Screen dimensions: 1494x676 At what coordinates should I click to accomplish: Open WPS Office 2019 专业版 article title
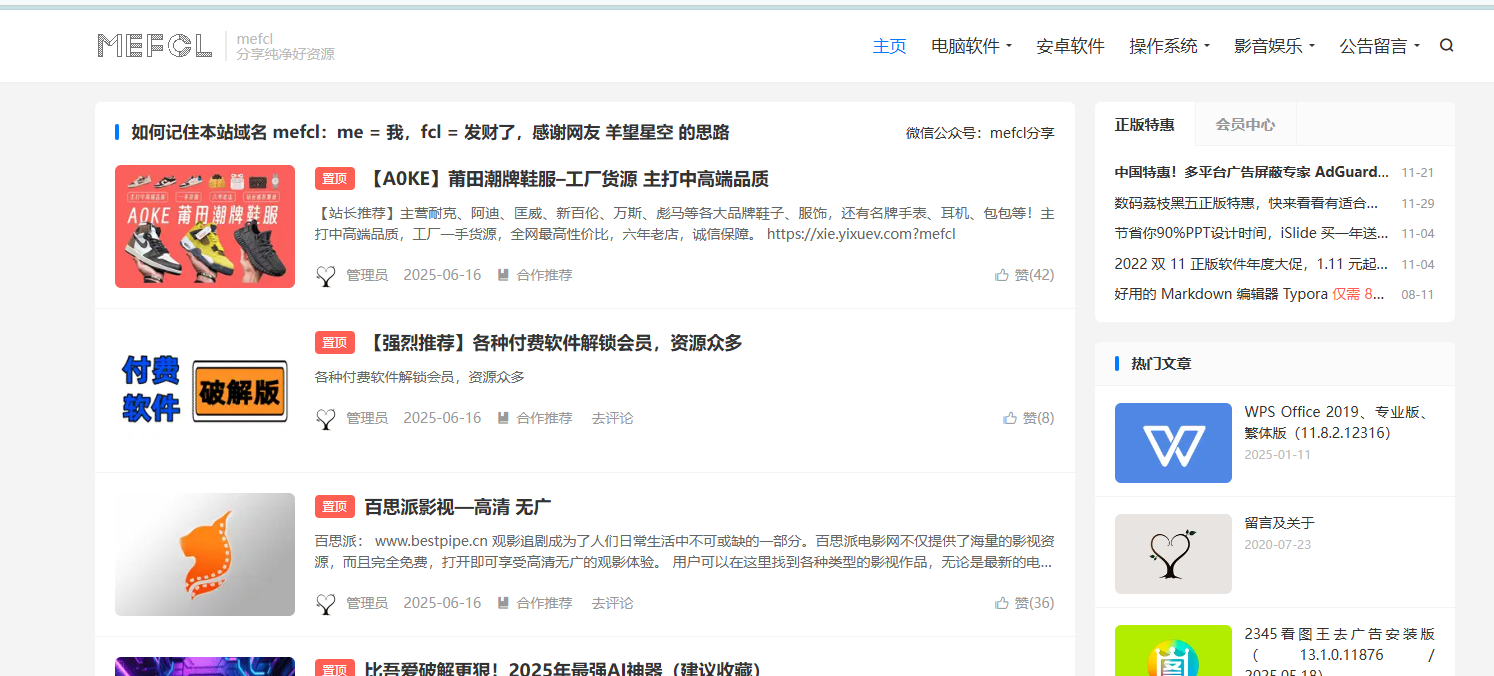point(1339,422)
